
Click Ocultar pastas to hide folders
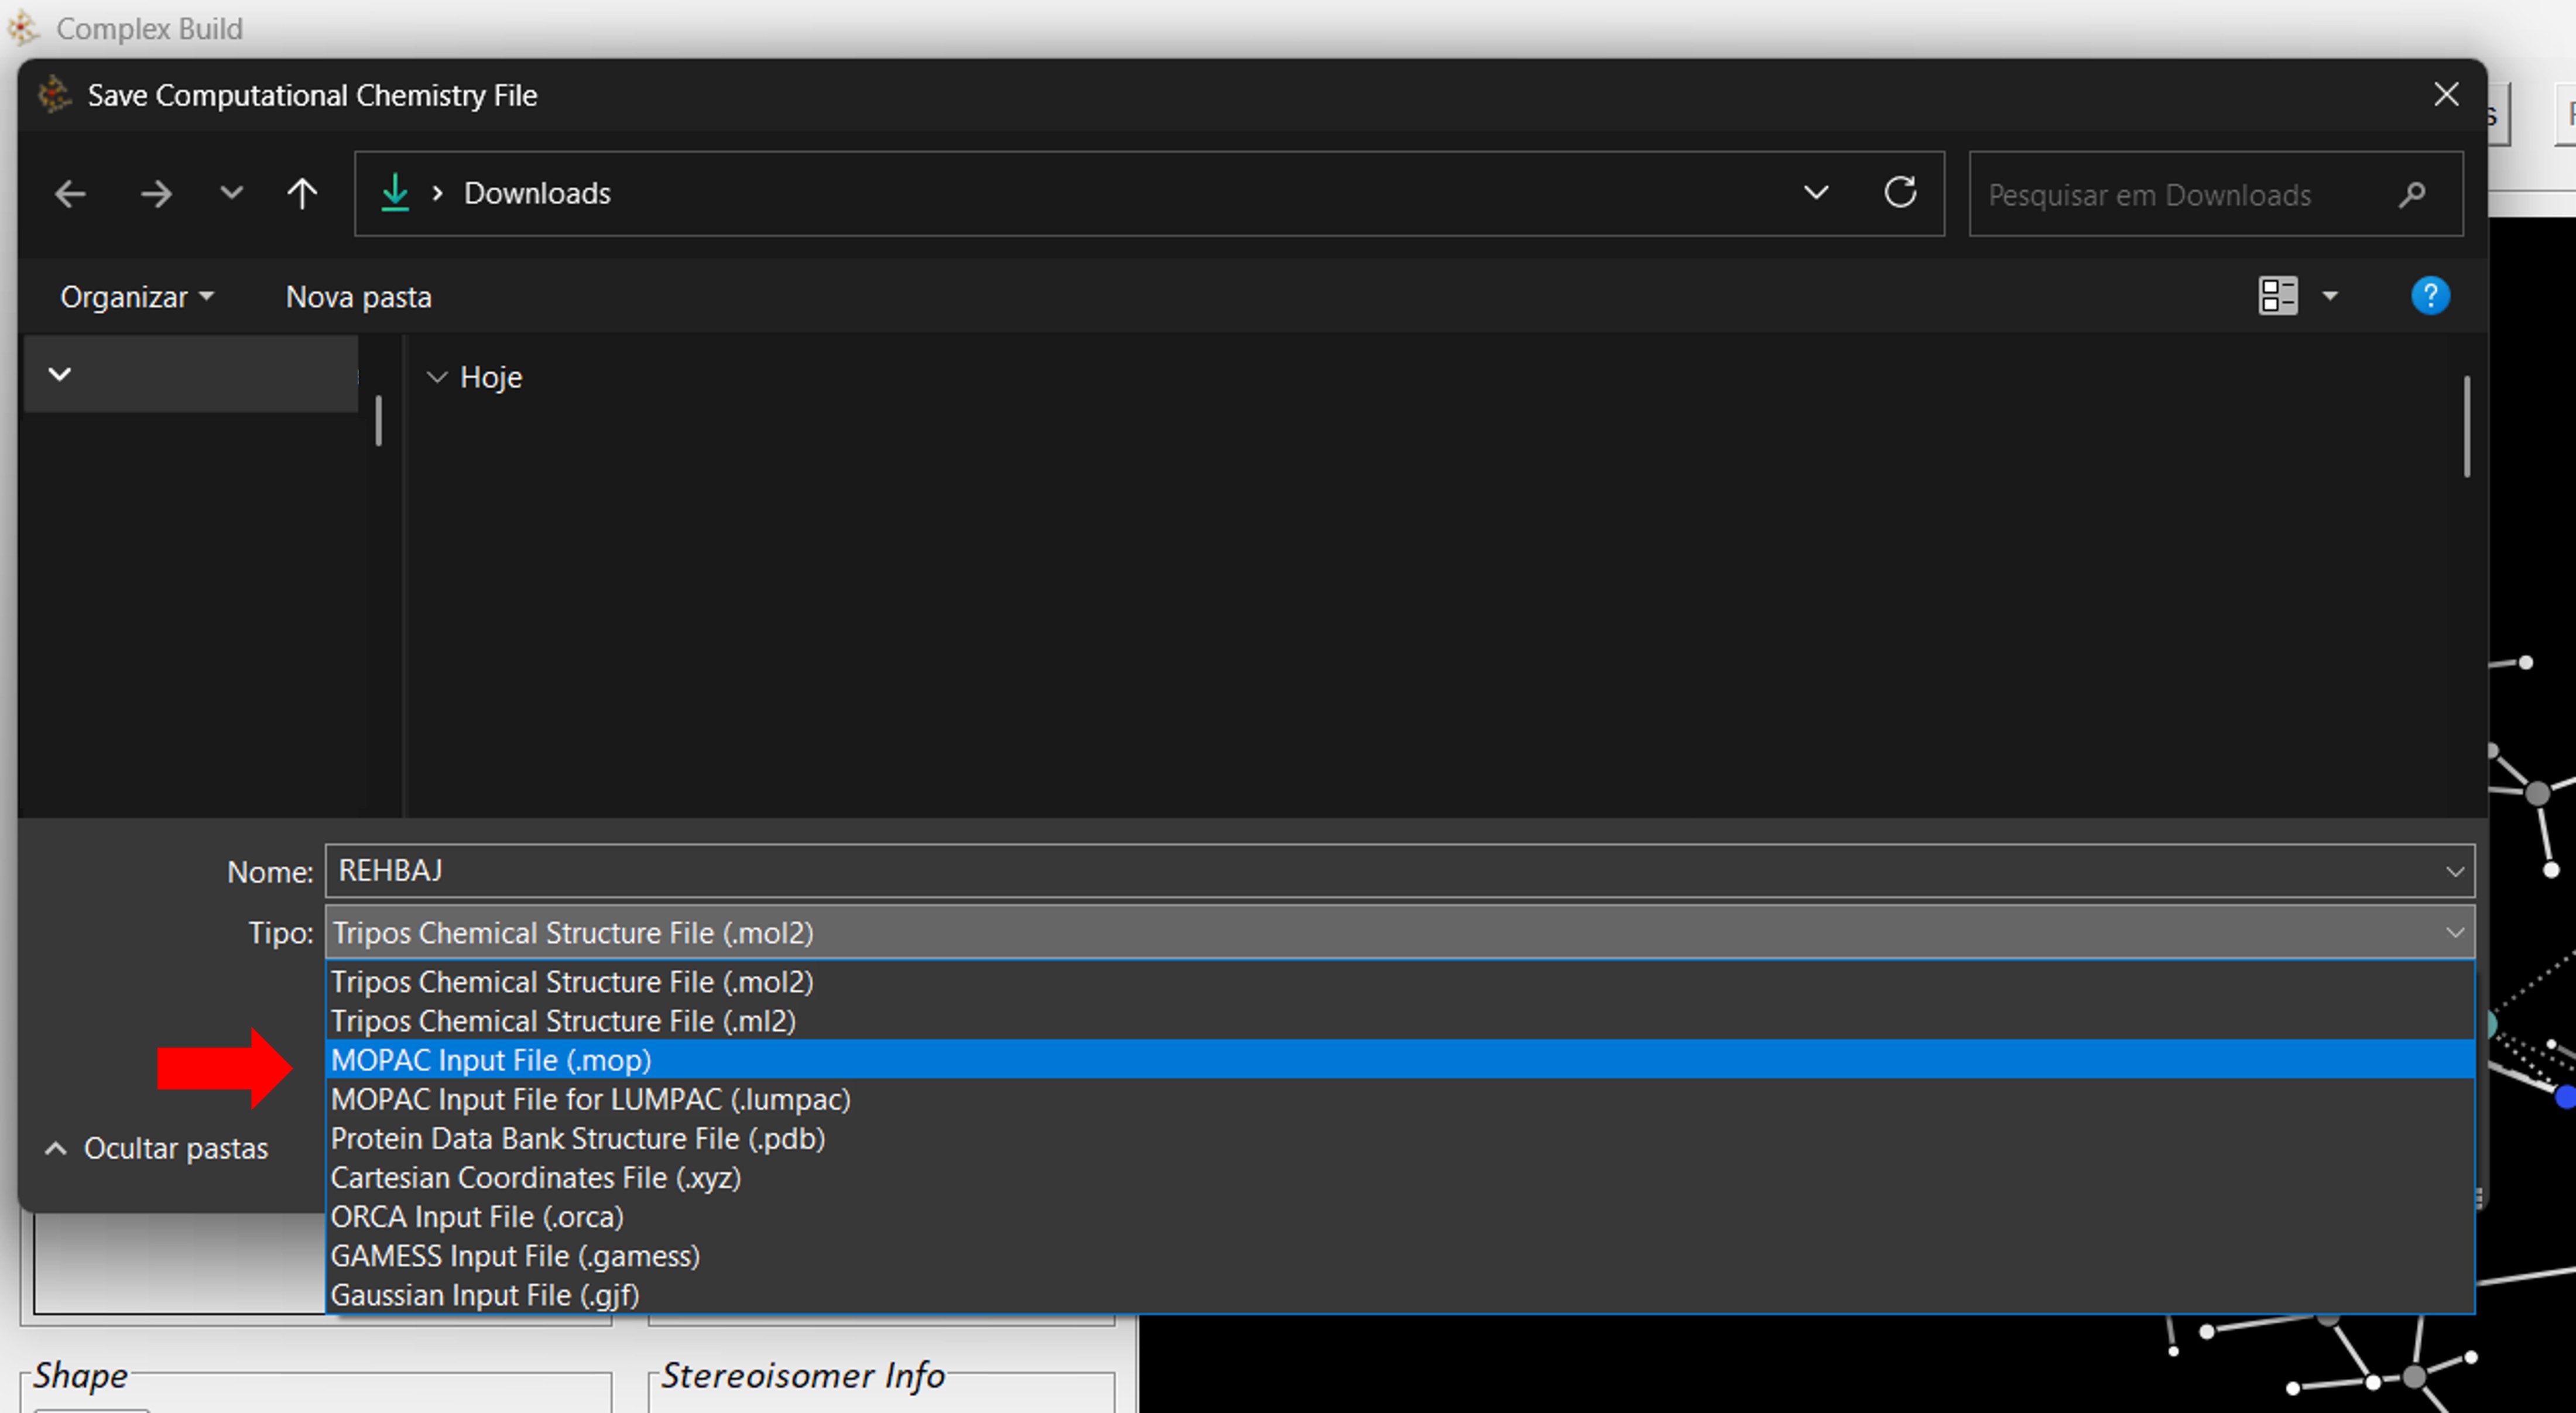point(157,1148)
